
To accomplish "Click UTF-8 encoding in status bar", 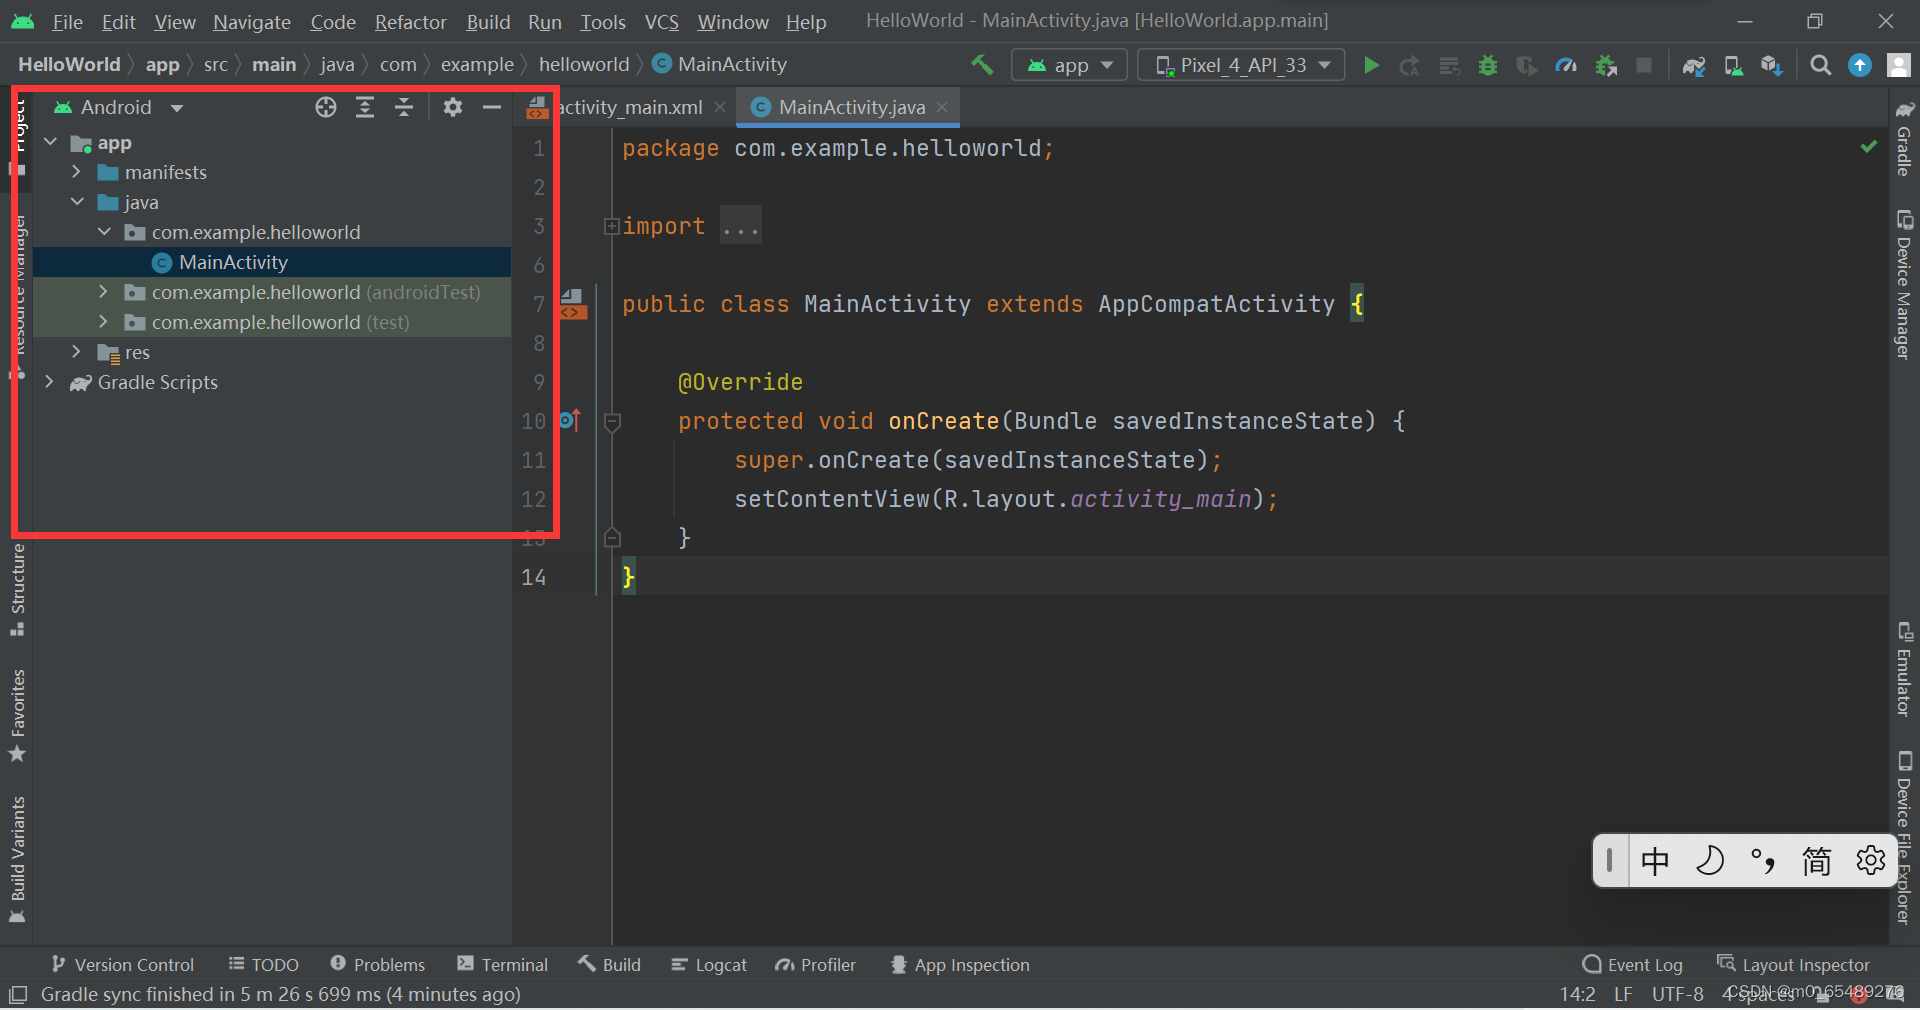I will [1677, 994].
